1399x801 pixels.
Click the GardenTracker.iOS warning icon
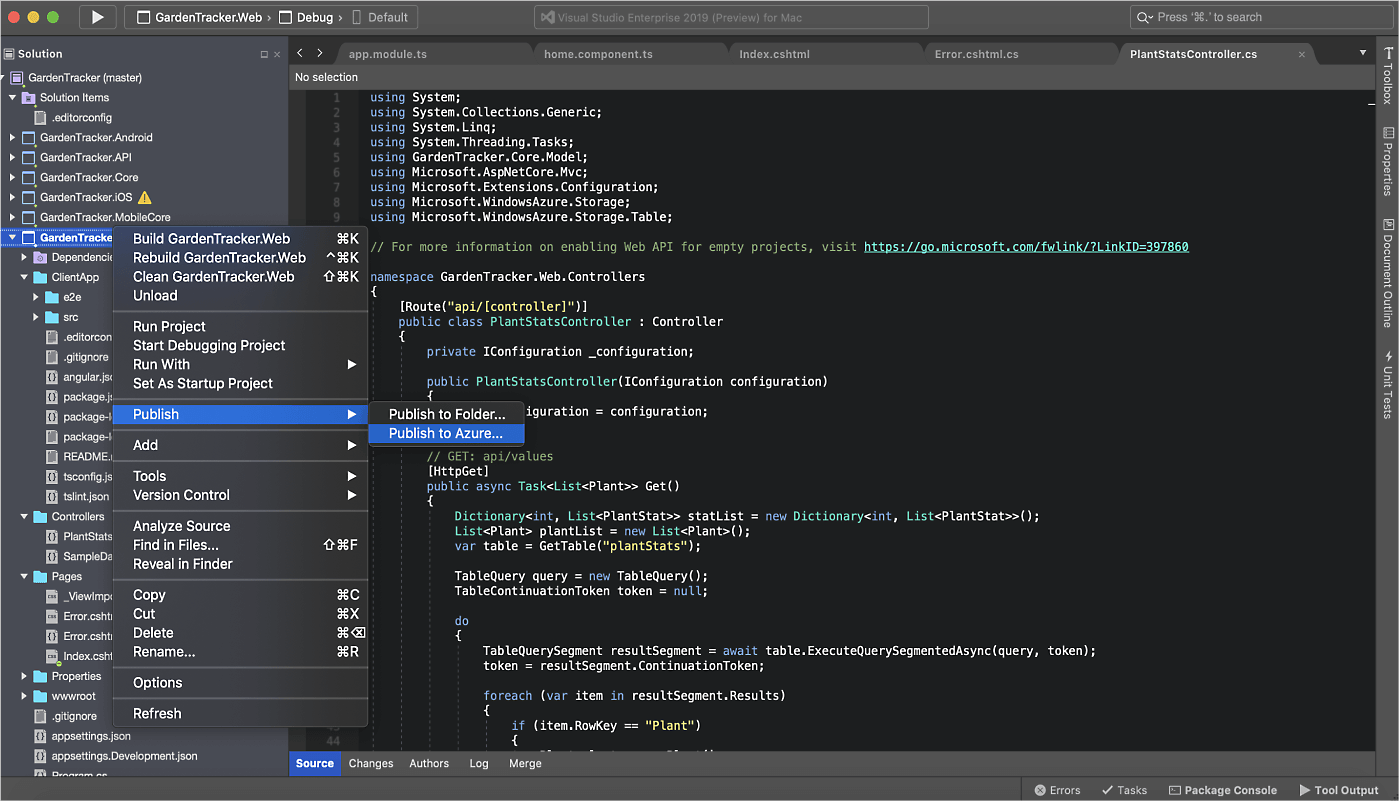click(144, 197)
